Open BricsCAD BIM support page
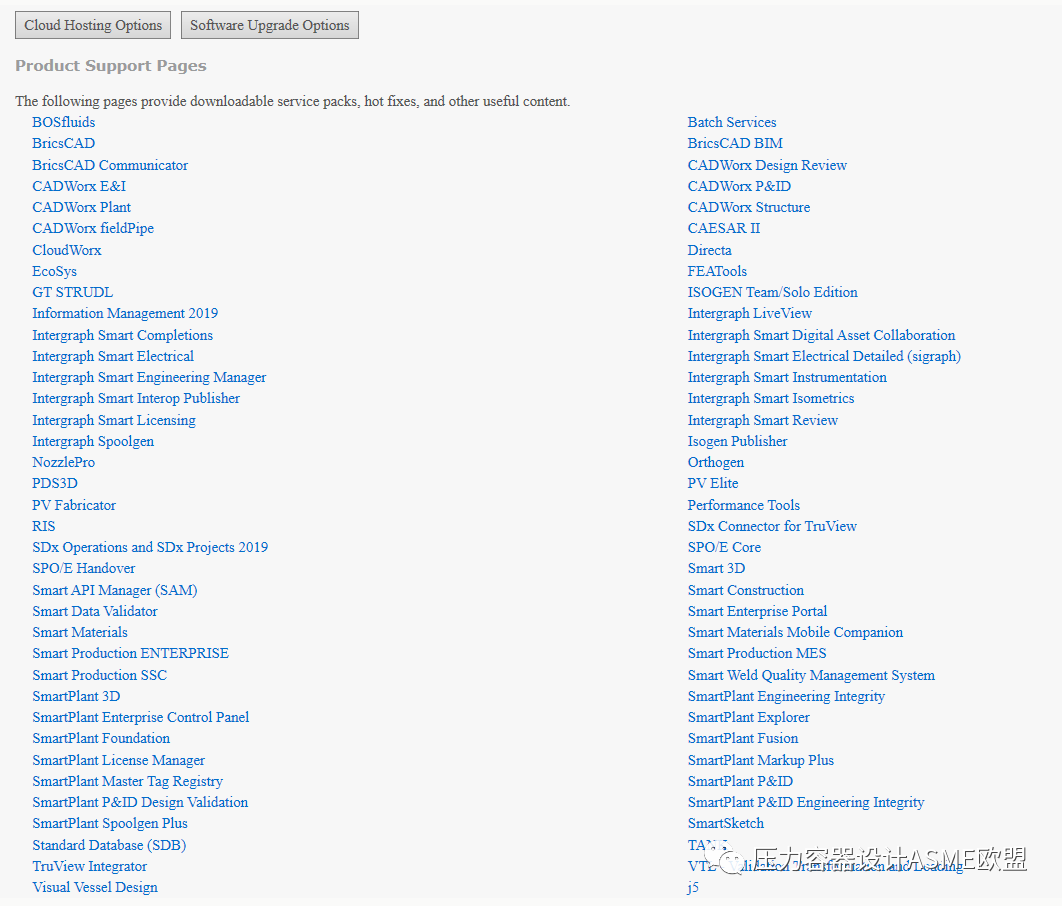The width and height of the screenshot is (1062, 906). [735, 144]
